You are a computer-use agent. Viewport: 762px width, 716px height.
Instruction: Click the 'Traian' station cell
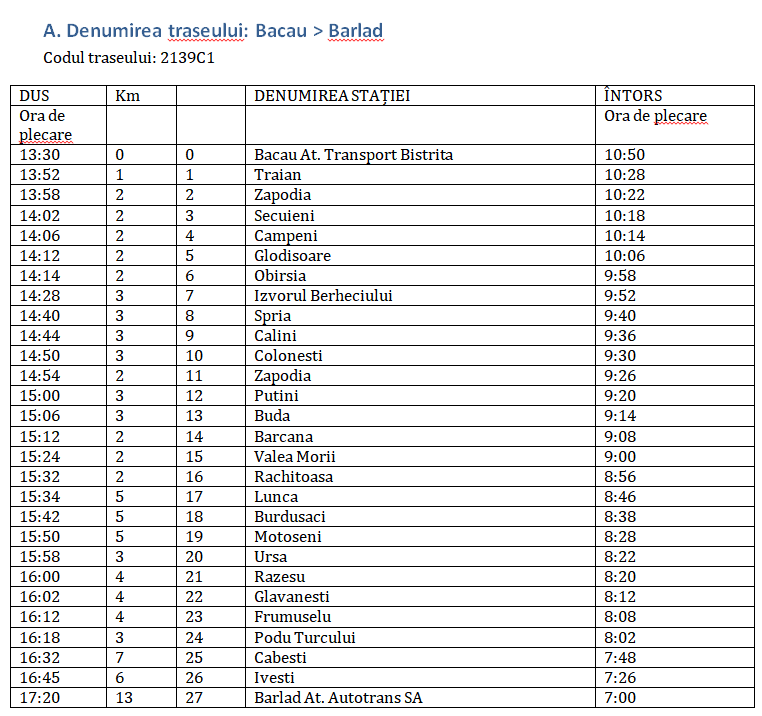pyautogui.click(x=277, y=175)
